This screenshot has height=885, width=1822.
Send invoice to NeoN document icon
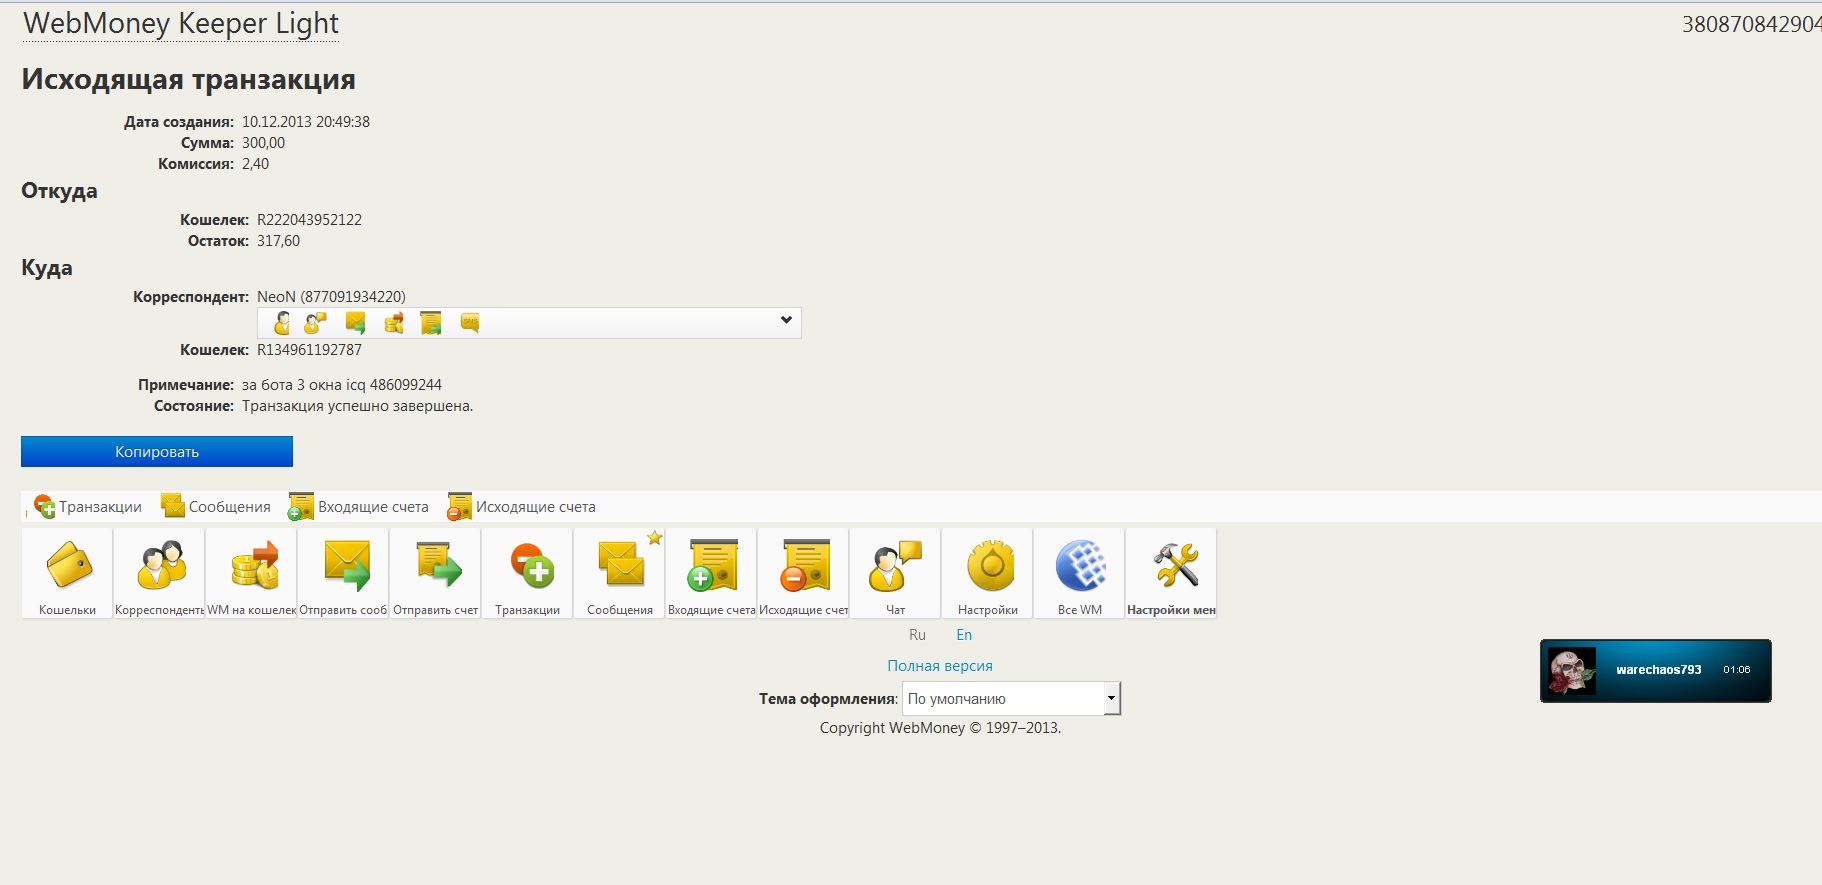(x=431, y=323)
